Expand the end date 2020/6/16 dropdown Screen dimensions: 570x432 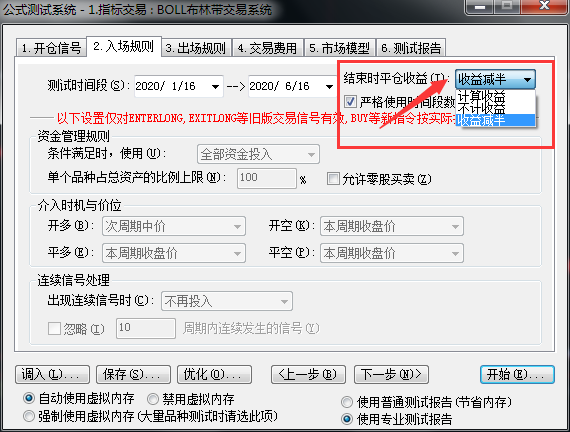click(329, 87)
